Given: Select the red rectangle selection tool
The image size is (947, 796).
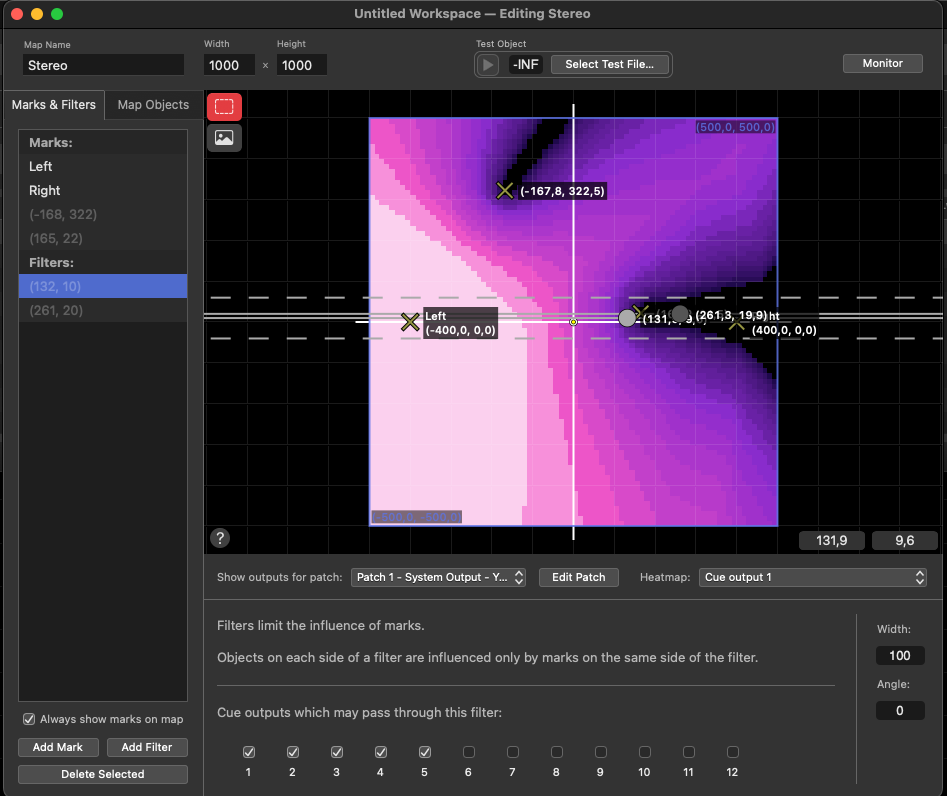Looking at the screenshot, I should [224, 107].
